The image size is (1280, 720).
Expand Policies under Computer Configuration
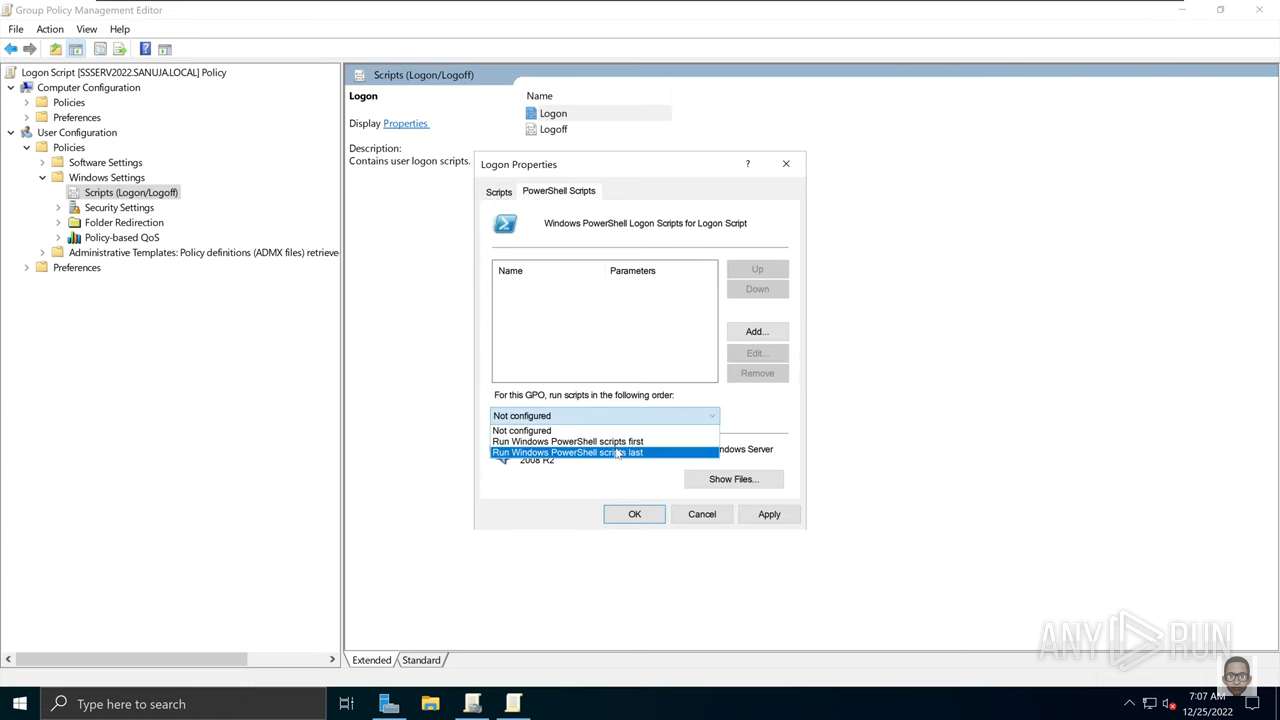point(27,102)
